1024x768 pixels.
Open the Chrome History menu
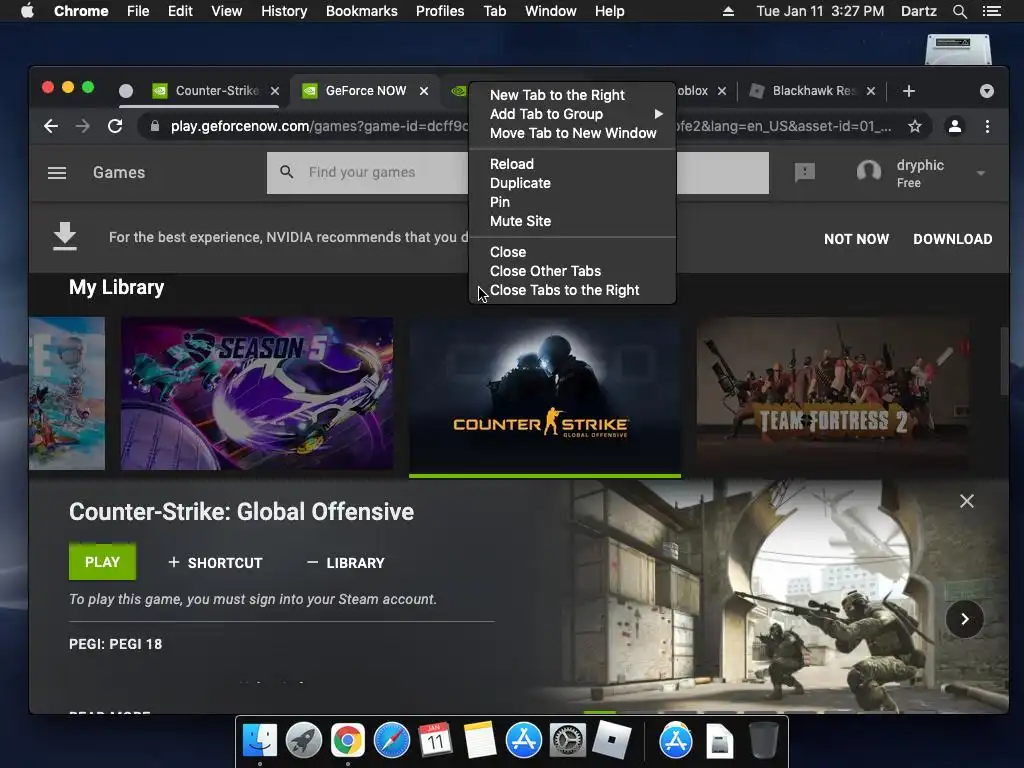coord(283,11)
